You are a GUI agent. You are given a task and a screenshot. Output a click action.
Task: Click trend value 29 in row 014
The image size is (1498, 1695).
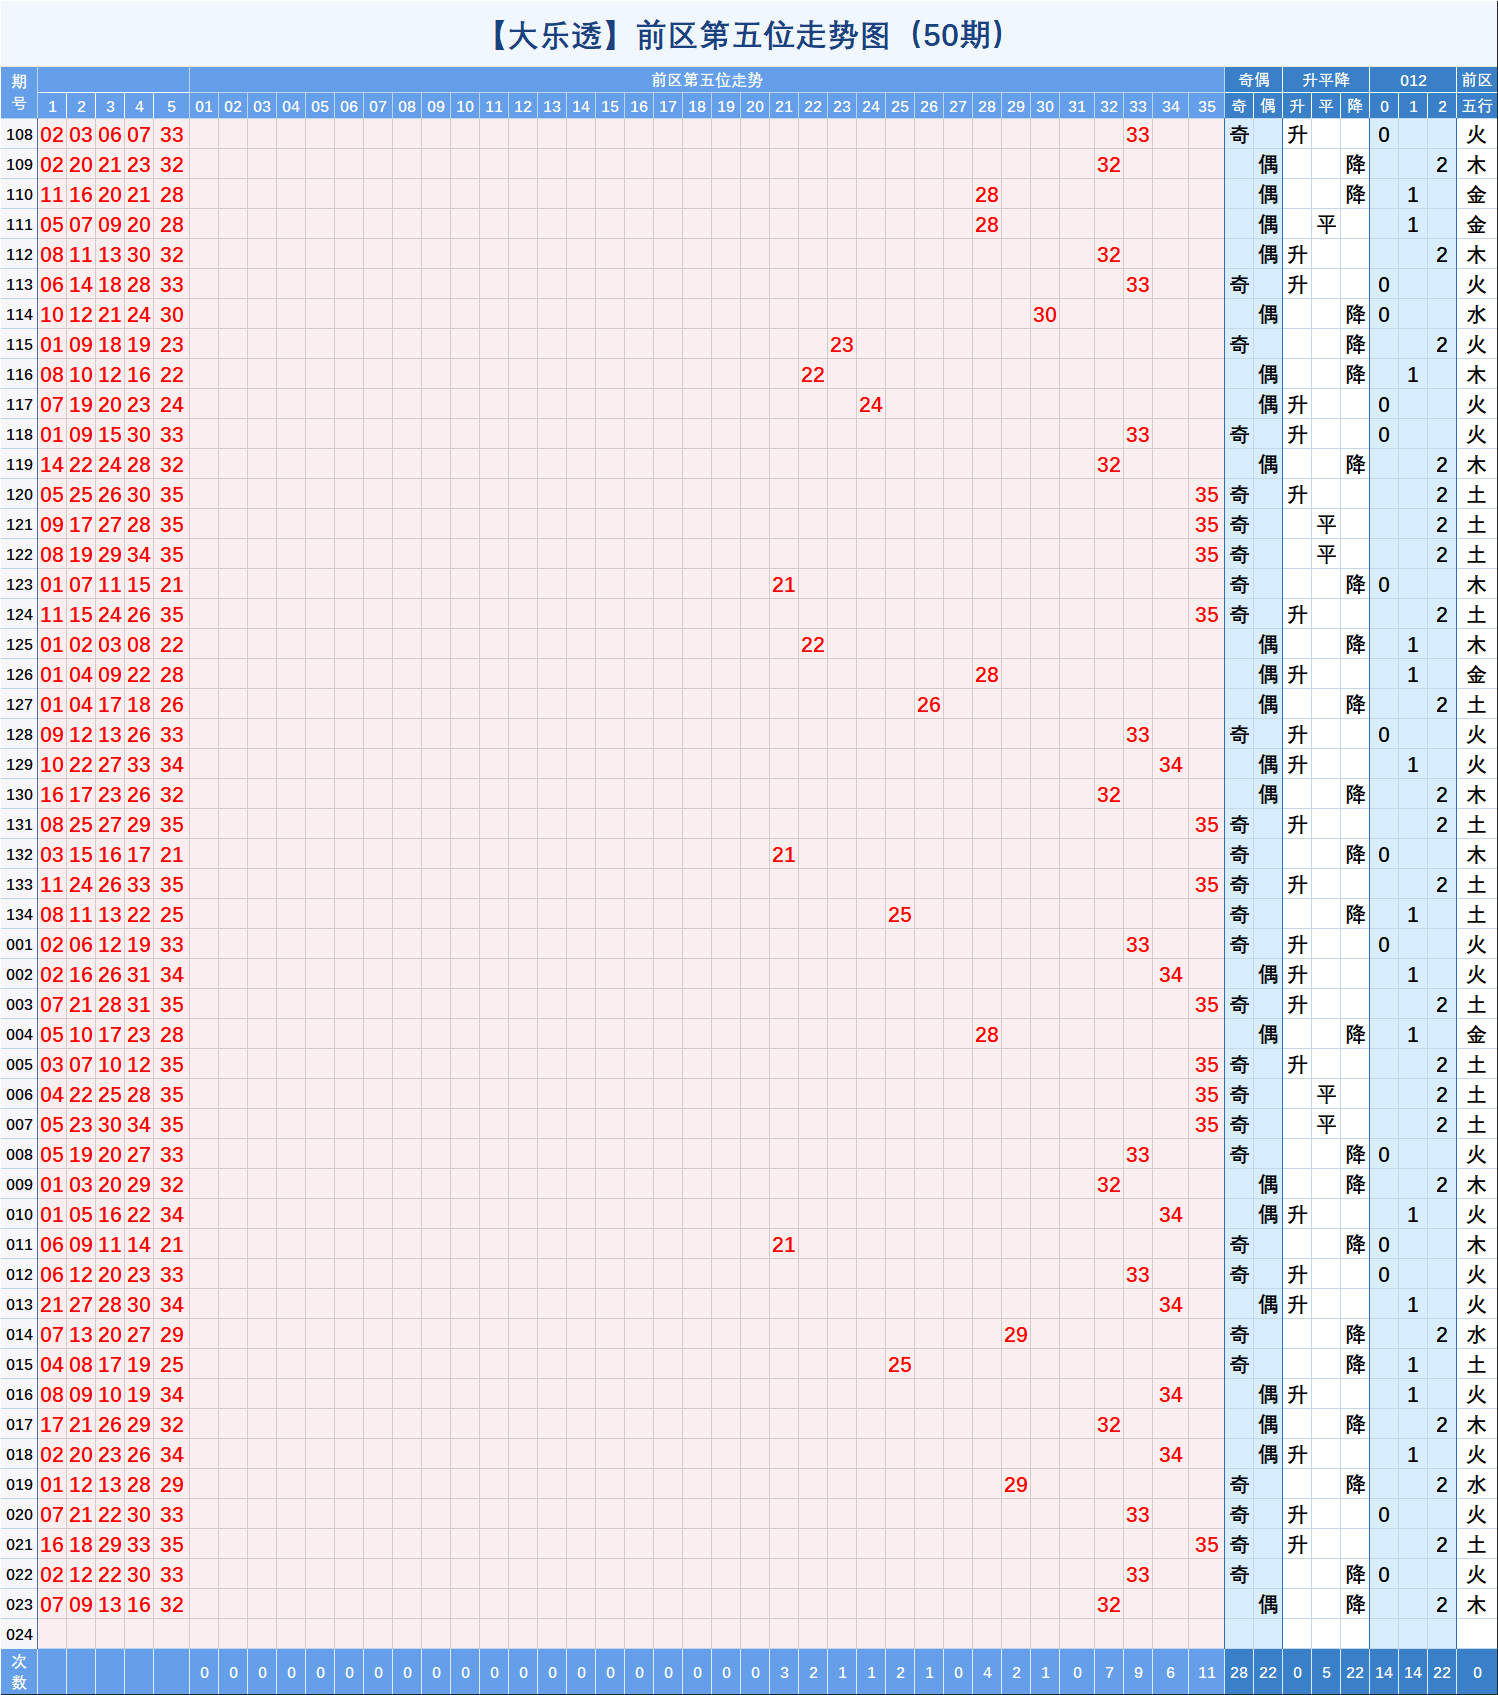click(x=1016, y=1334)
